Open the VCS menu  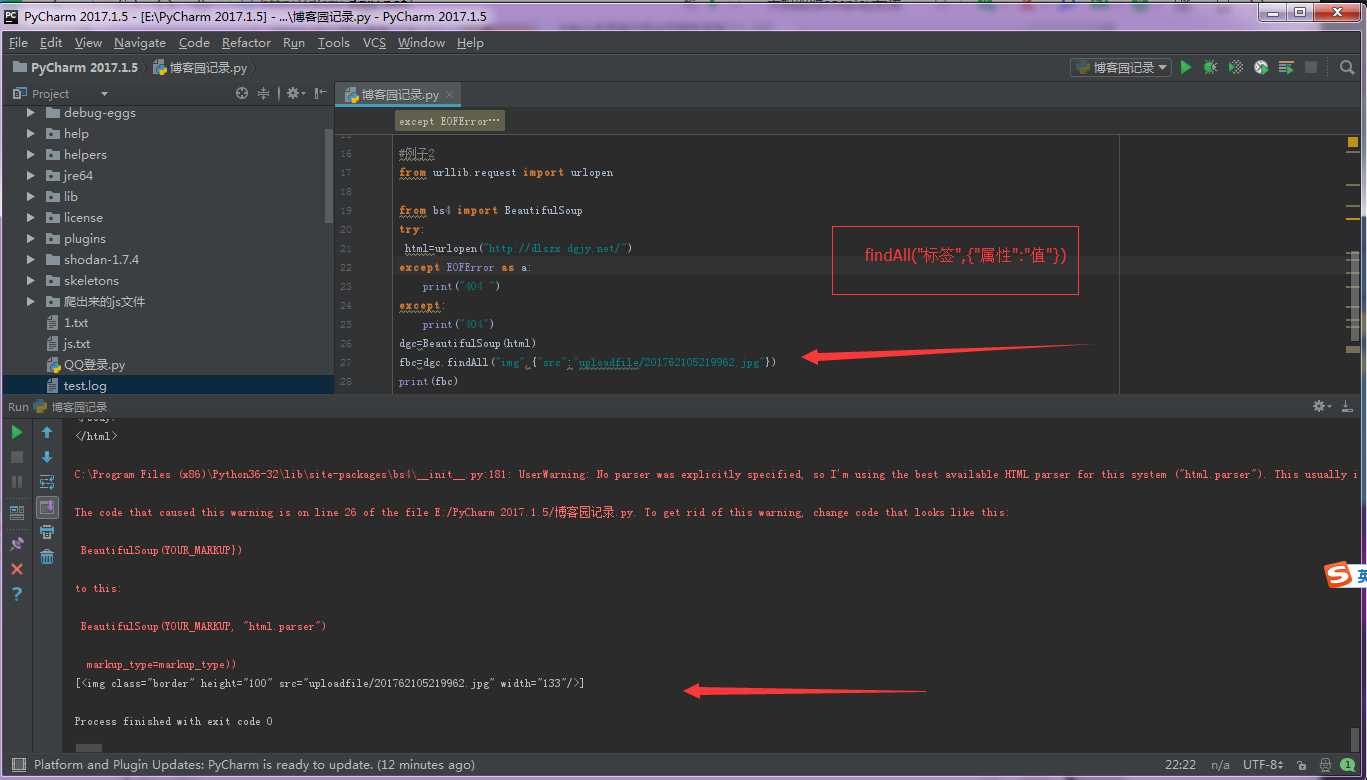374,42
